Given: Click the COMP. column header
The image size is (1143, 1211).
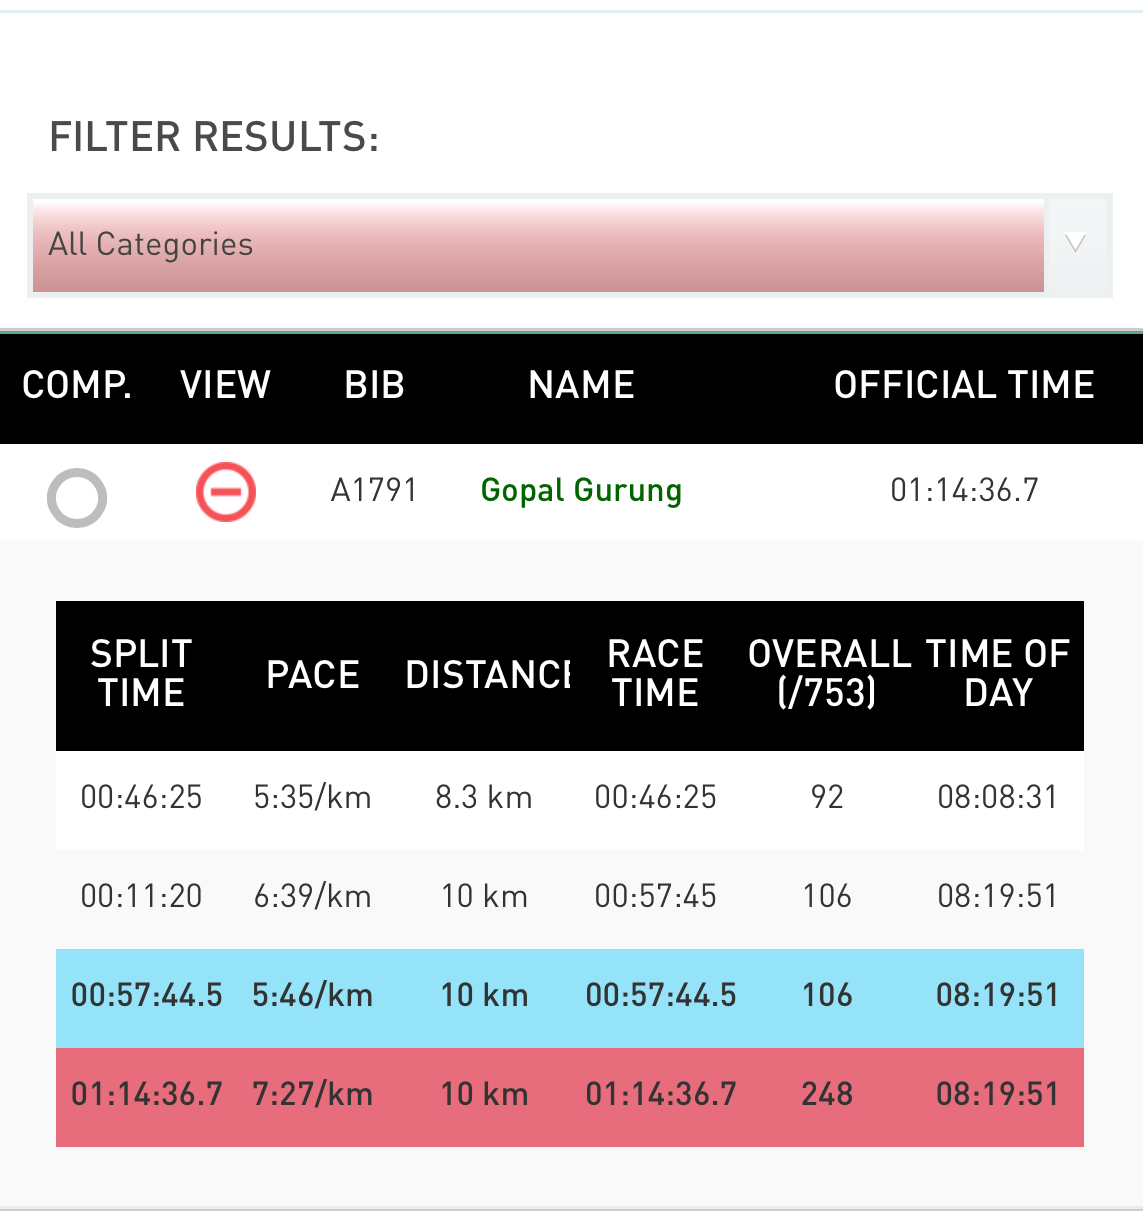Looking at the screenshot, I should tap(77, 385).
